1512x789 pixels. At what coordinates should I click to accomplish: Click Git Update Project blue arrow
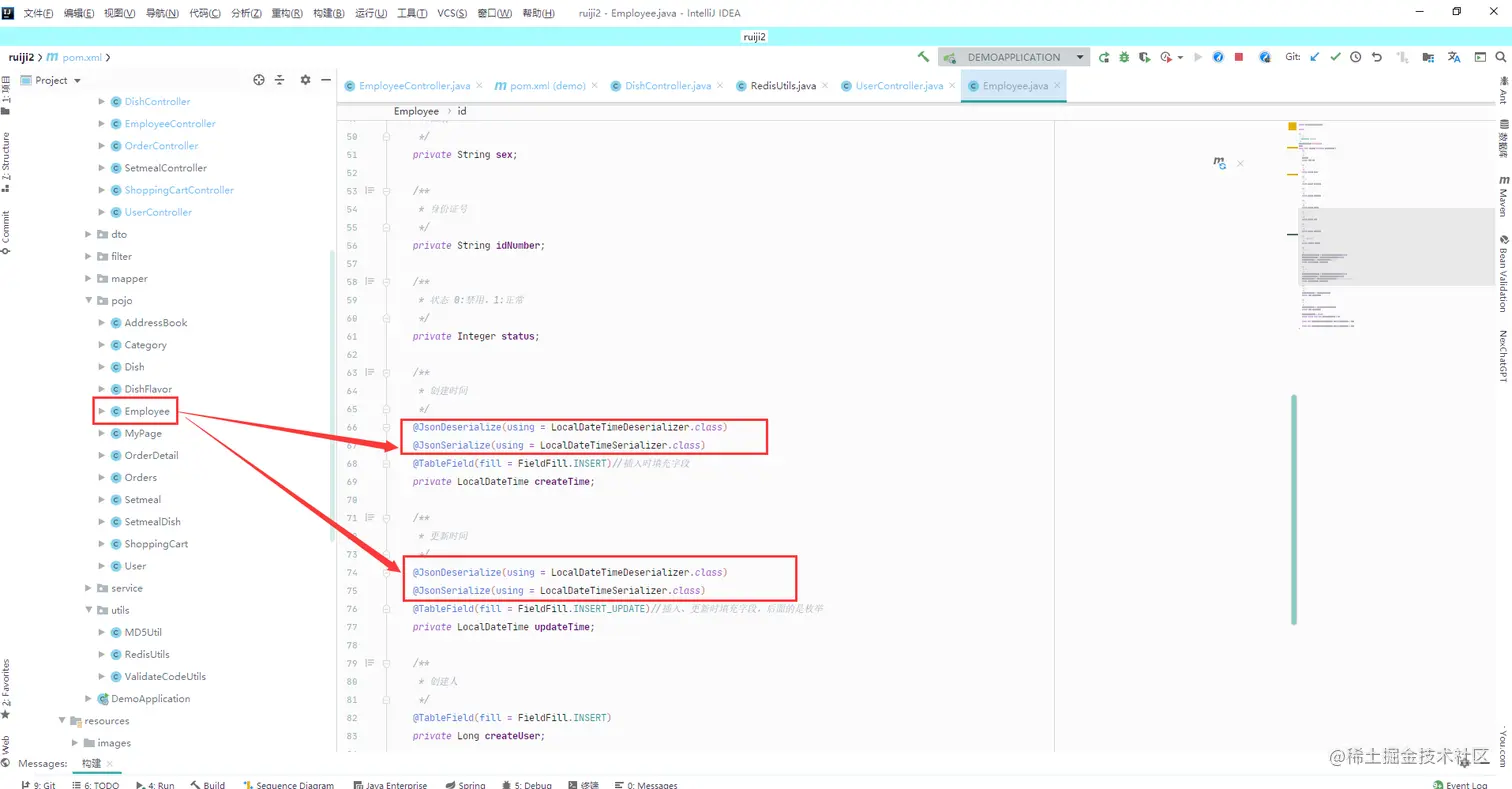tap(1314, 57)
